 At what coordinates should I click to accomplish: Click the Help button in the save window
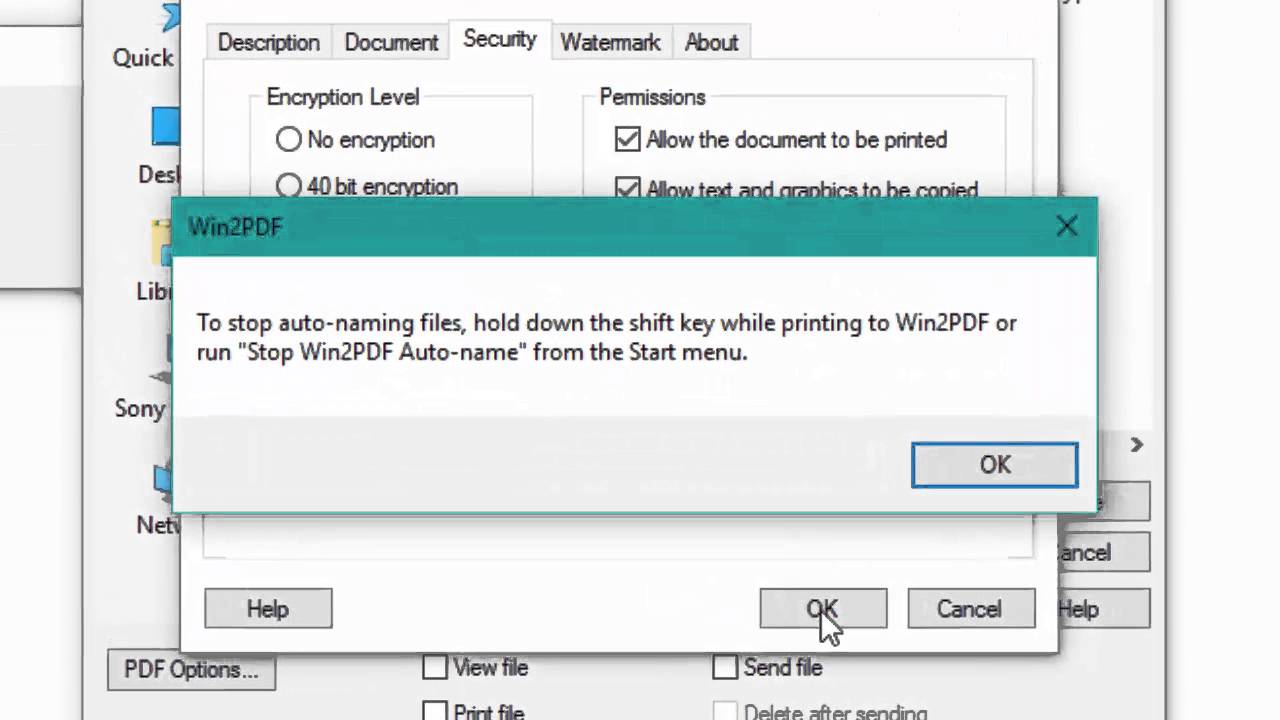[x=1103, y=609]
